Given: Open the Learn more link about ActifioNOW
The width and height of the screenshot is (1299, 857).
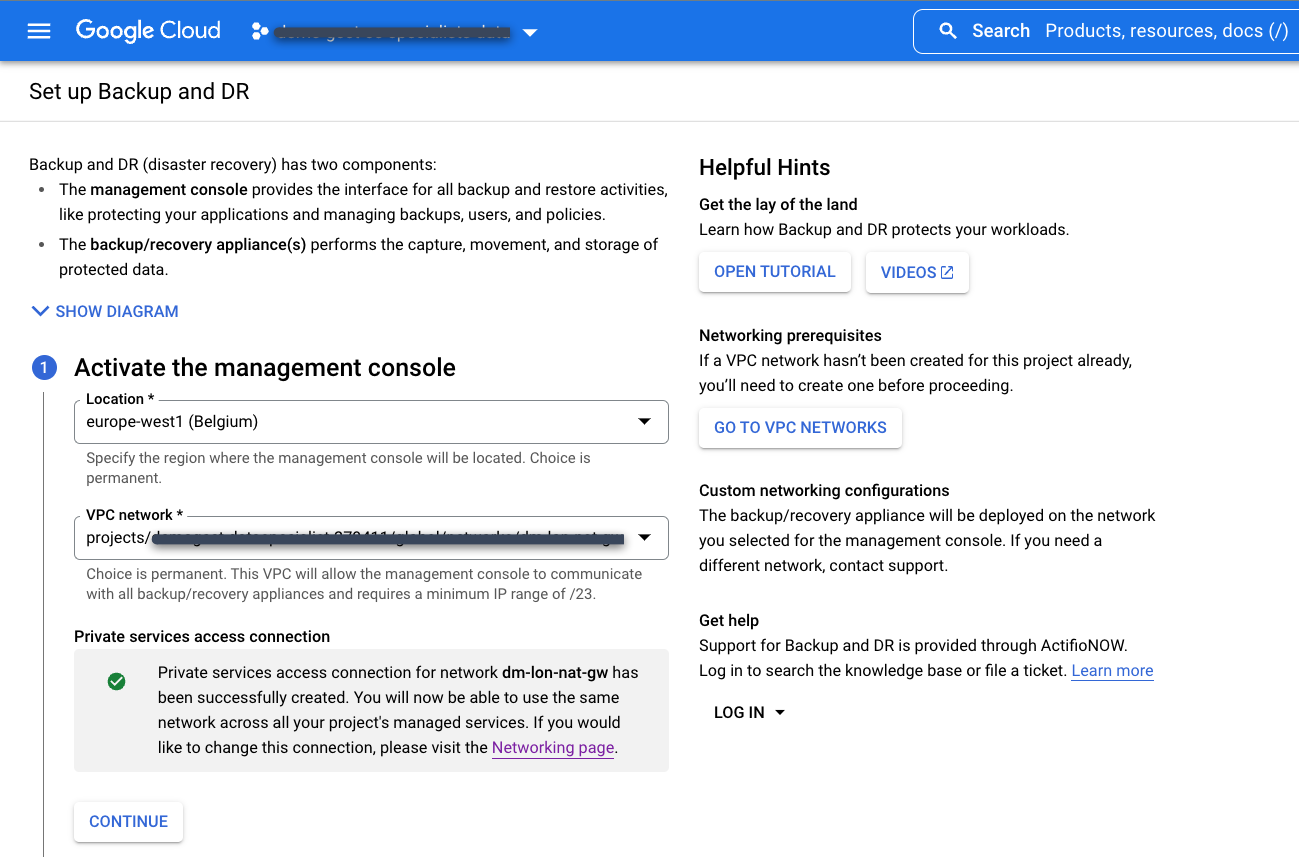Looking at the screenshot, I should tap(1111, 670).
